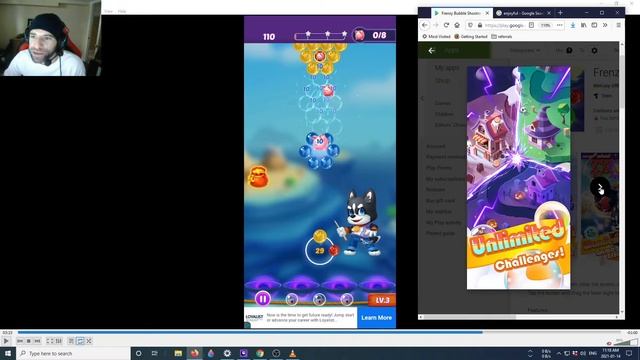640x360 pixels.
Task: Click the zoom level indicator in address bar
Action: pos(546,25)
